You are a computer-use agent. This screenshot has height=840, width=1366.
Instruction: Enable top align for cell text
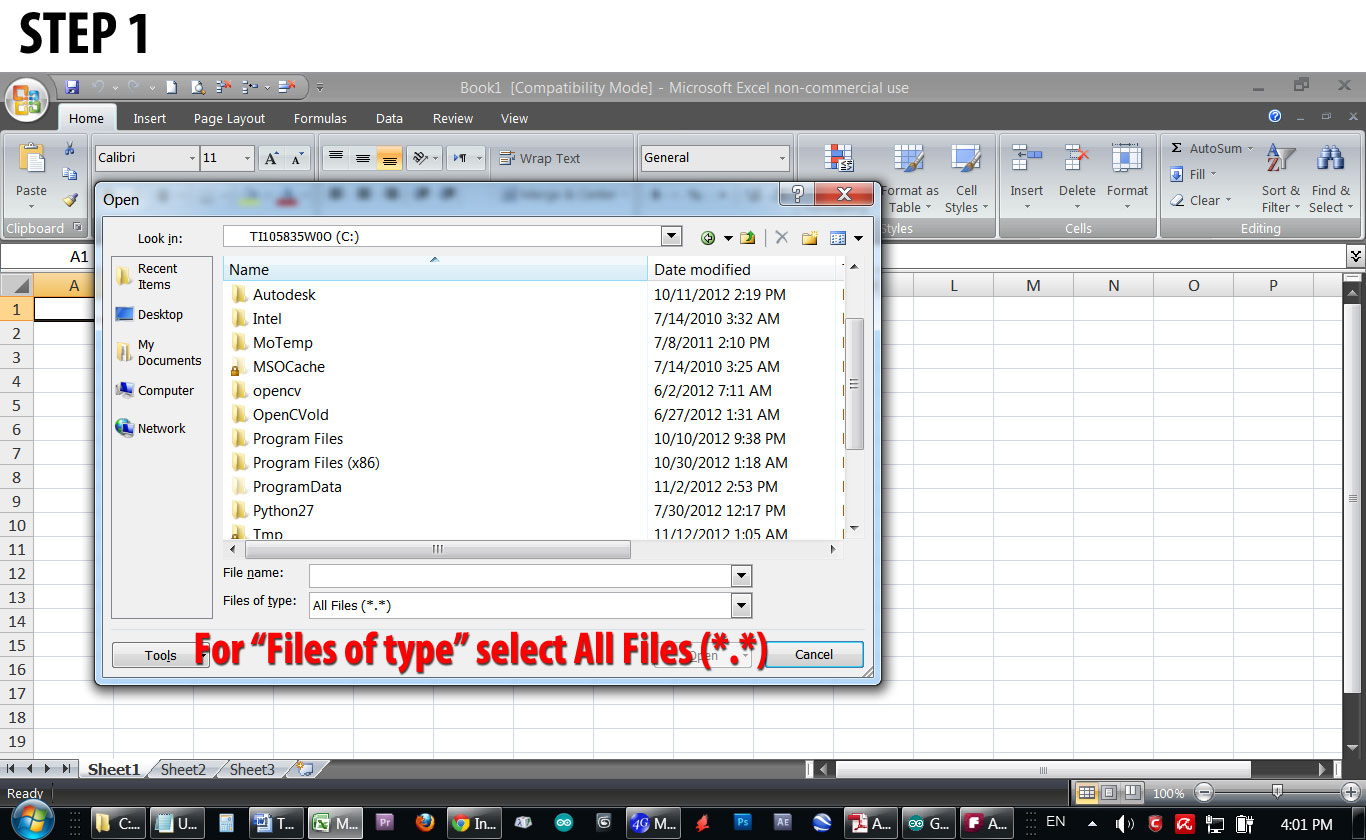pyautogui.click(x=334, y=157)
